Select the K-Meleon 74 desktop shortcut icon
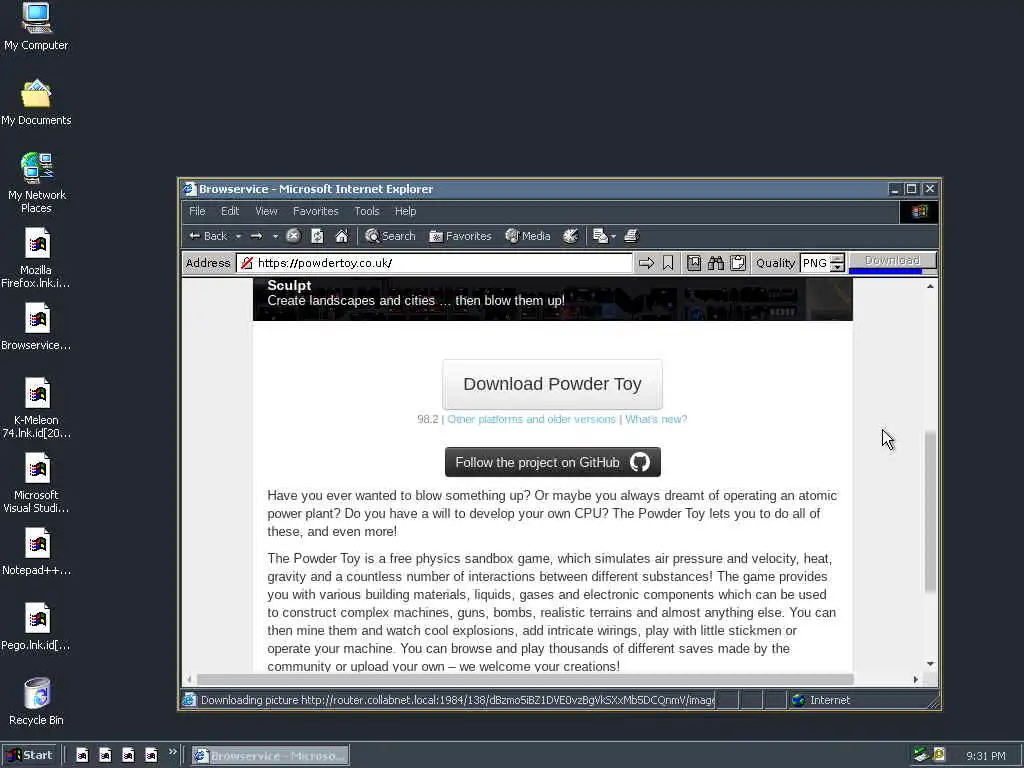The width and height of the screenshot is (1024, 768). (36, 408)
